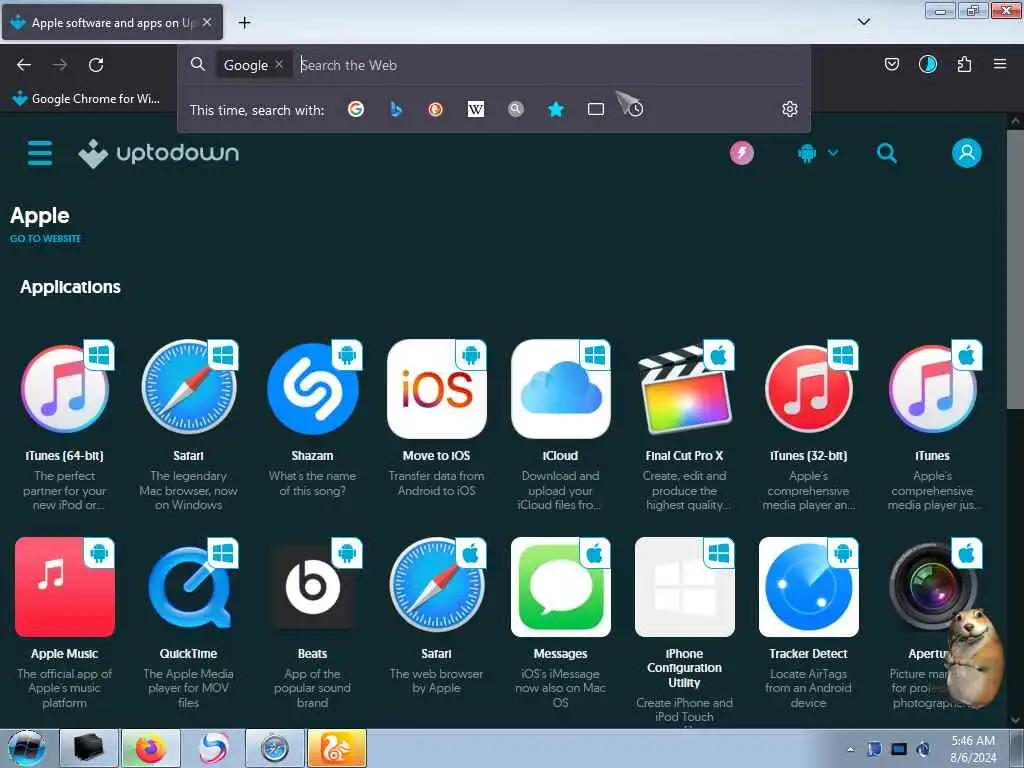Open the iTunes (64-bit) app icon
The image size is (1024, 768).
tap(65, 389)
